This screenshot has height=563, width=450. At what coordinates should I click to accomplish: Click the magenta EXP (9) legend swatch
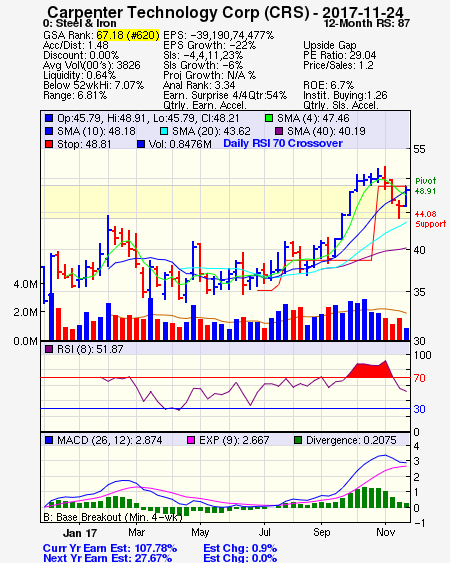click(191, 440)
